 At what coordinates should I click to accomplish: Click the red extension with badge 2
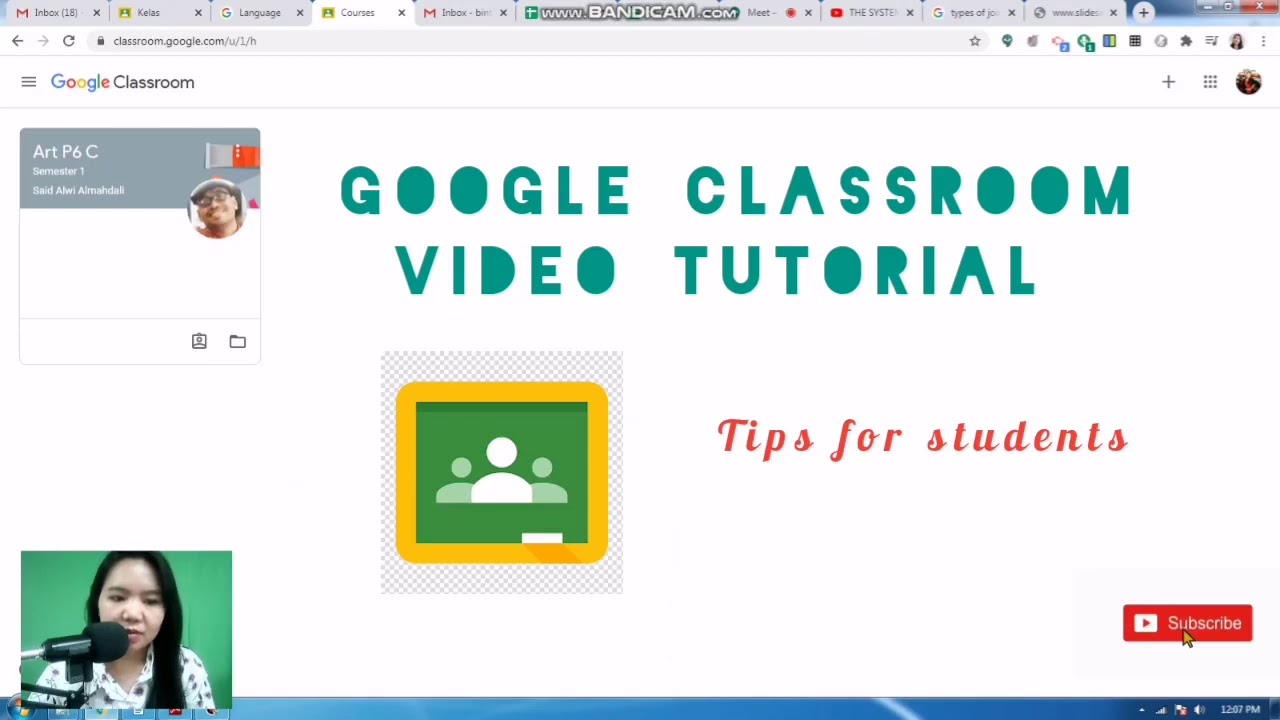pos(1060,42)
